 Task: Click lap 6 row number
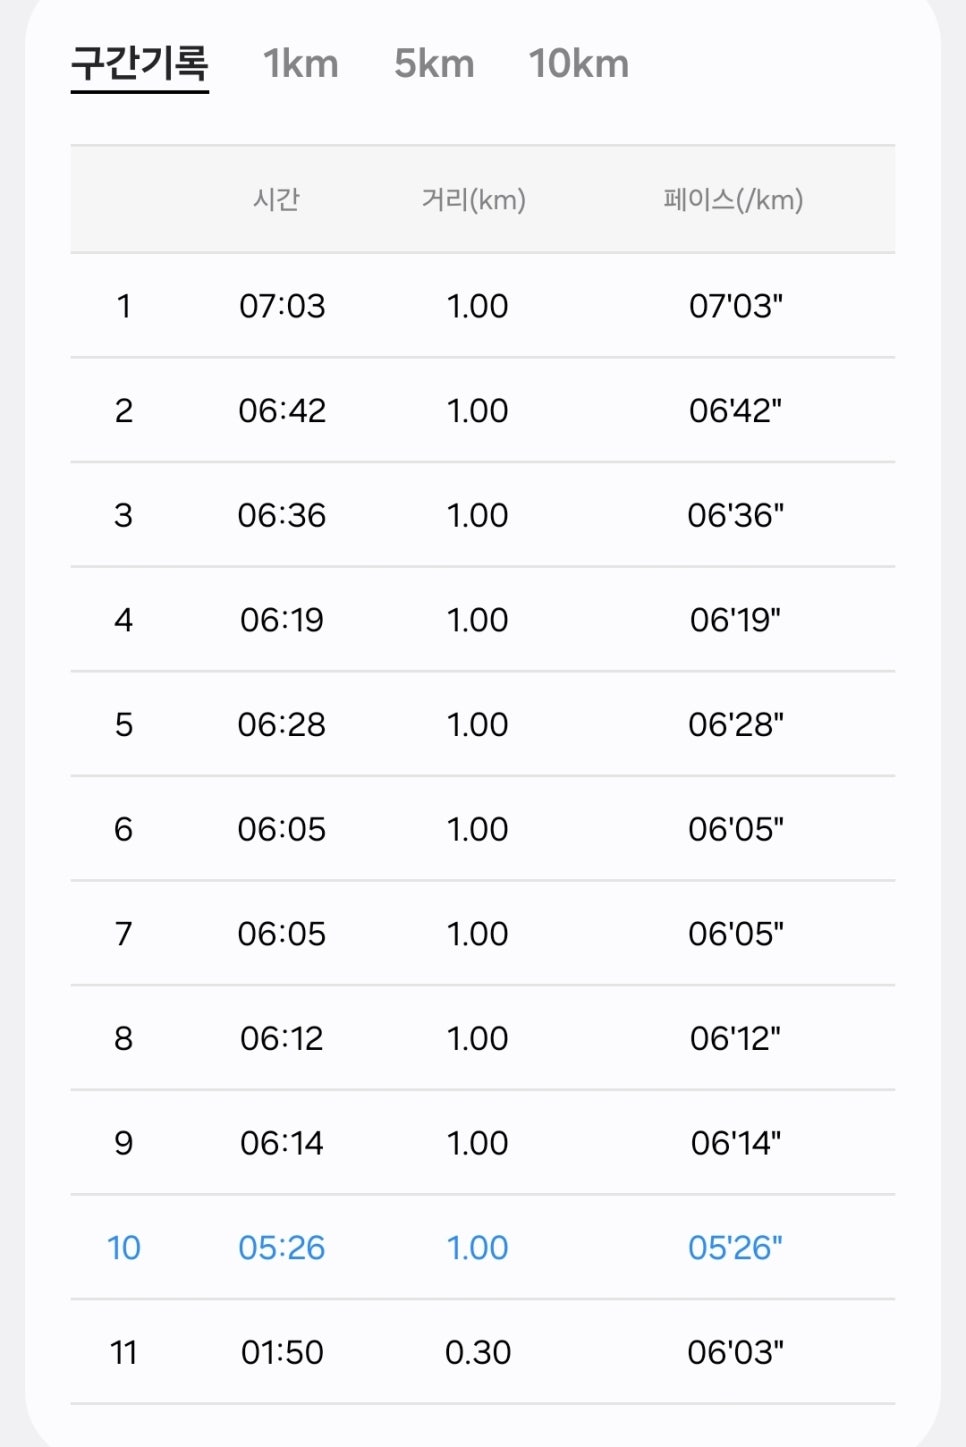tap(123, 829)
